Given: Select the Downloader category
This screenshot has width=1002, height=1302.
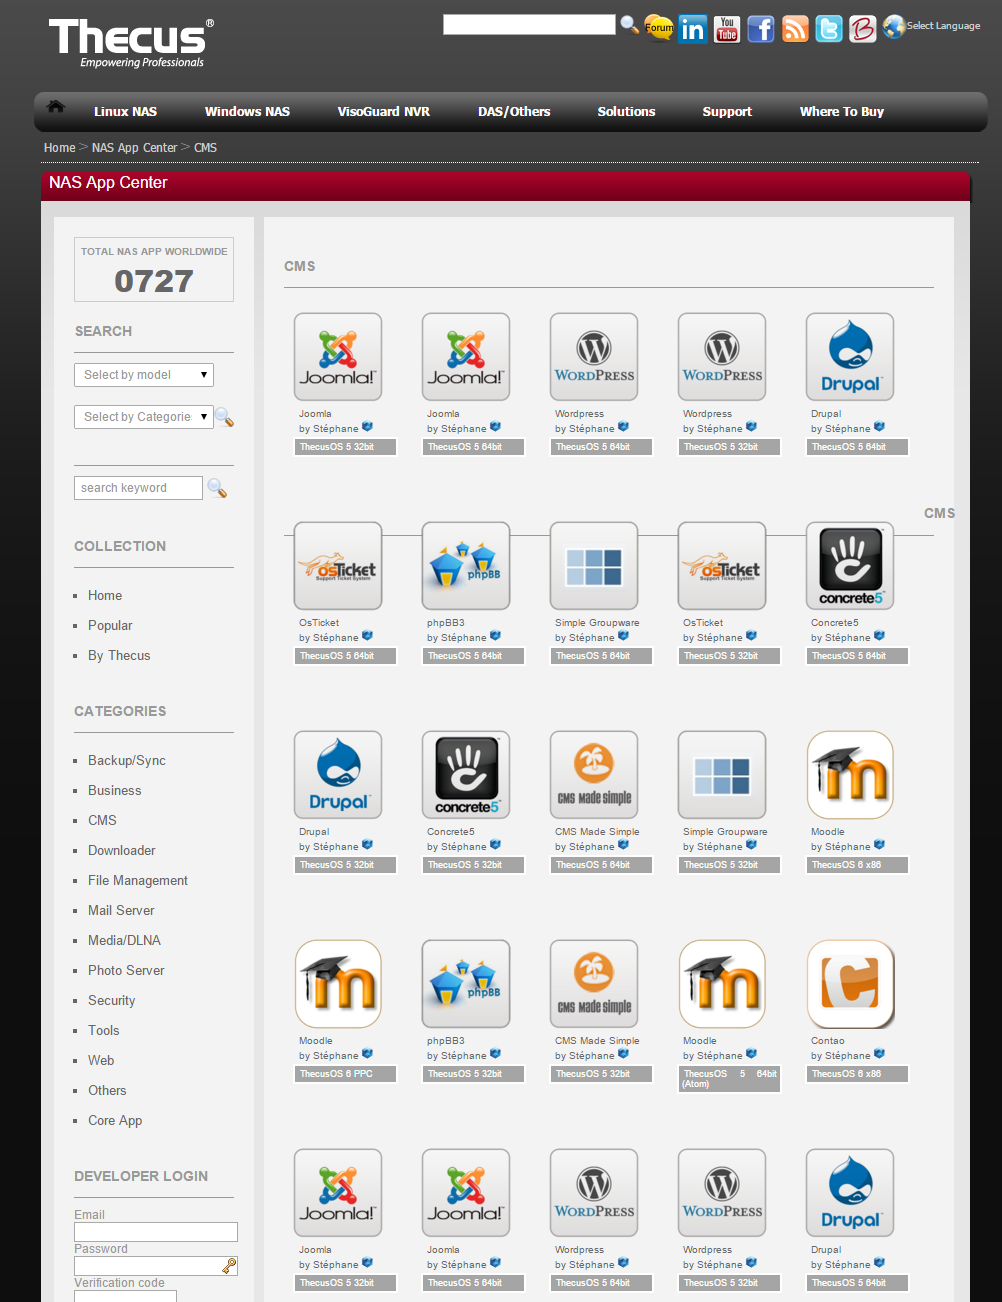Looking at the screenshot, I should [x=122, y=851].
